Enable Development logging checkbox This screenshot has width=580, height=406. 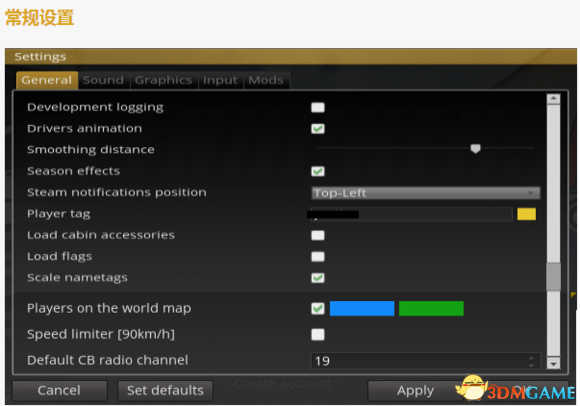tap(318, 108)
